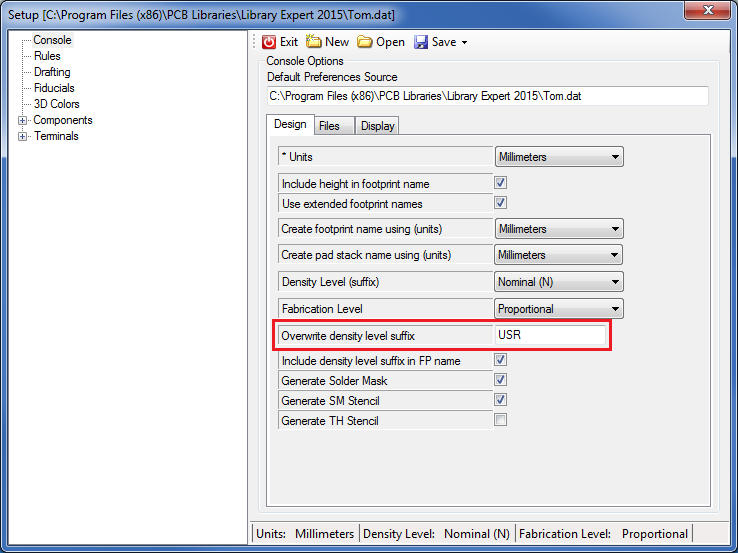Click the New file icon
Screen dimensions: 738x553
coord(314,42)
